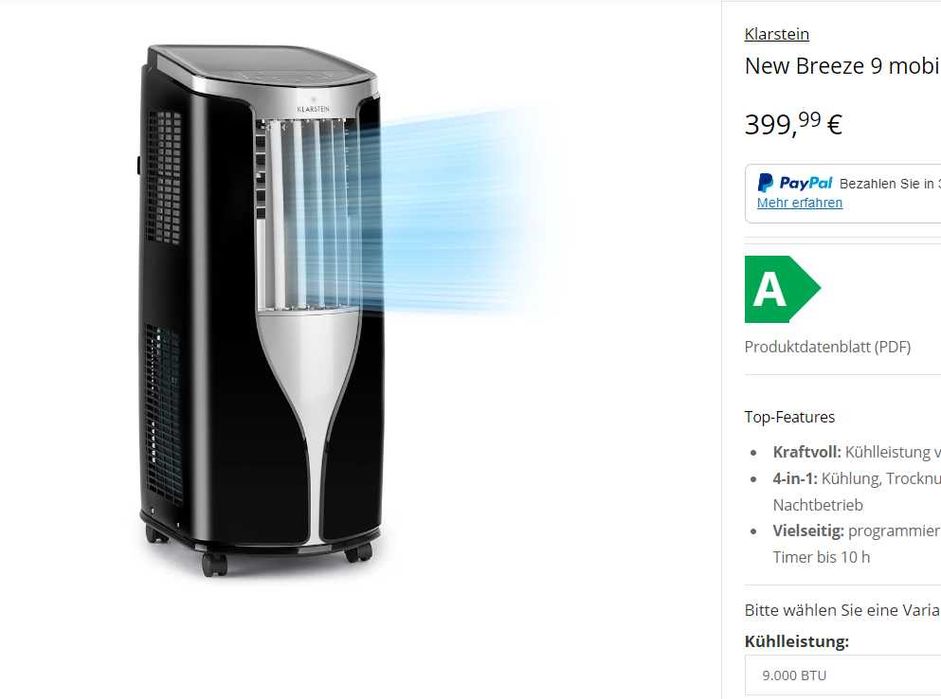Open the Klarstein brand link
Screen dimensions: 941x699
tap(777, 34)
